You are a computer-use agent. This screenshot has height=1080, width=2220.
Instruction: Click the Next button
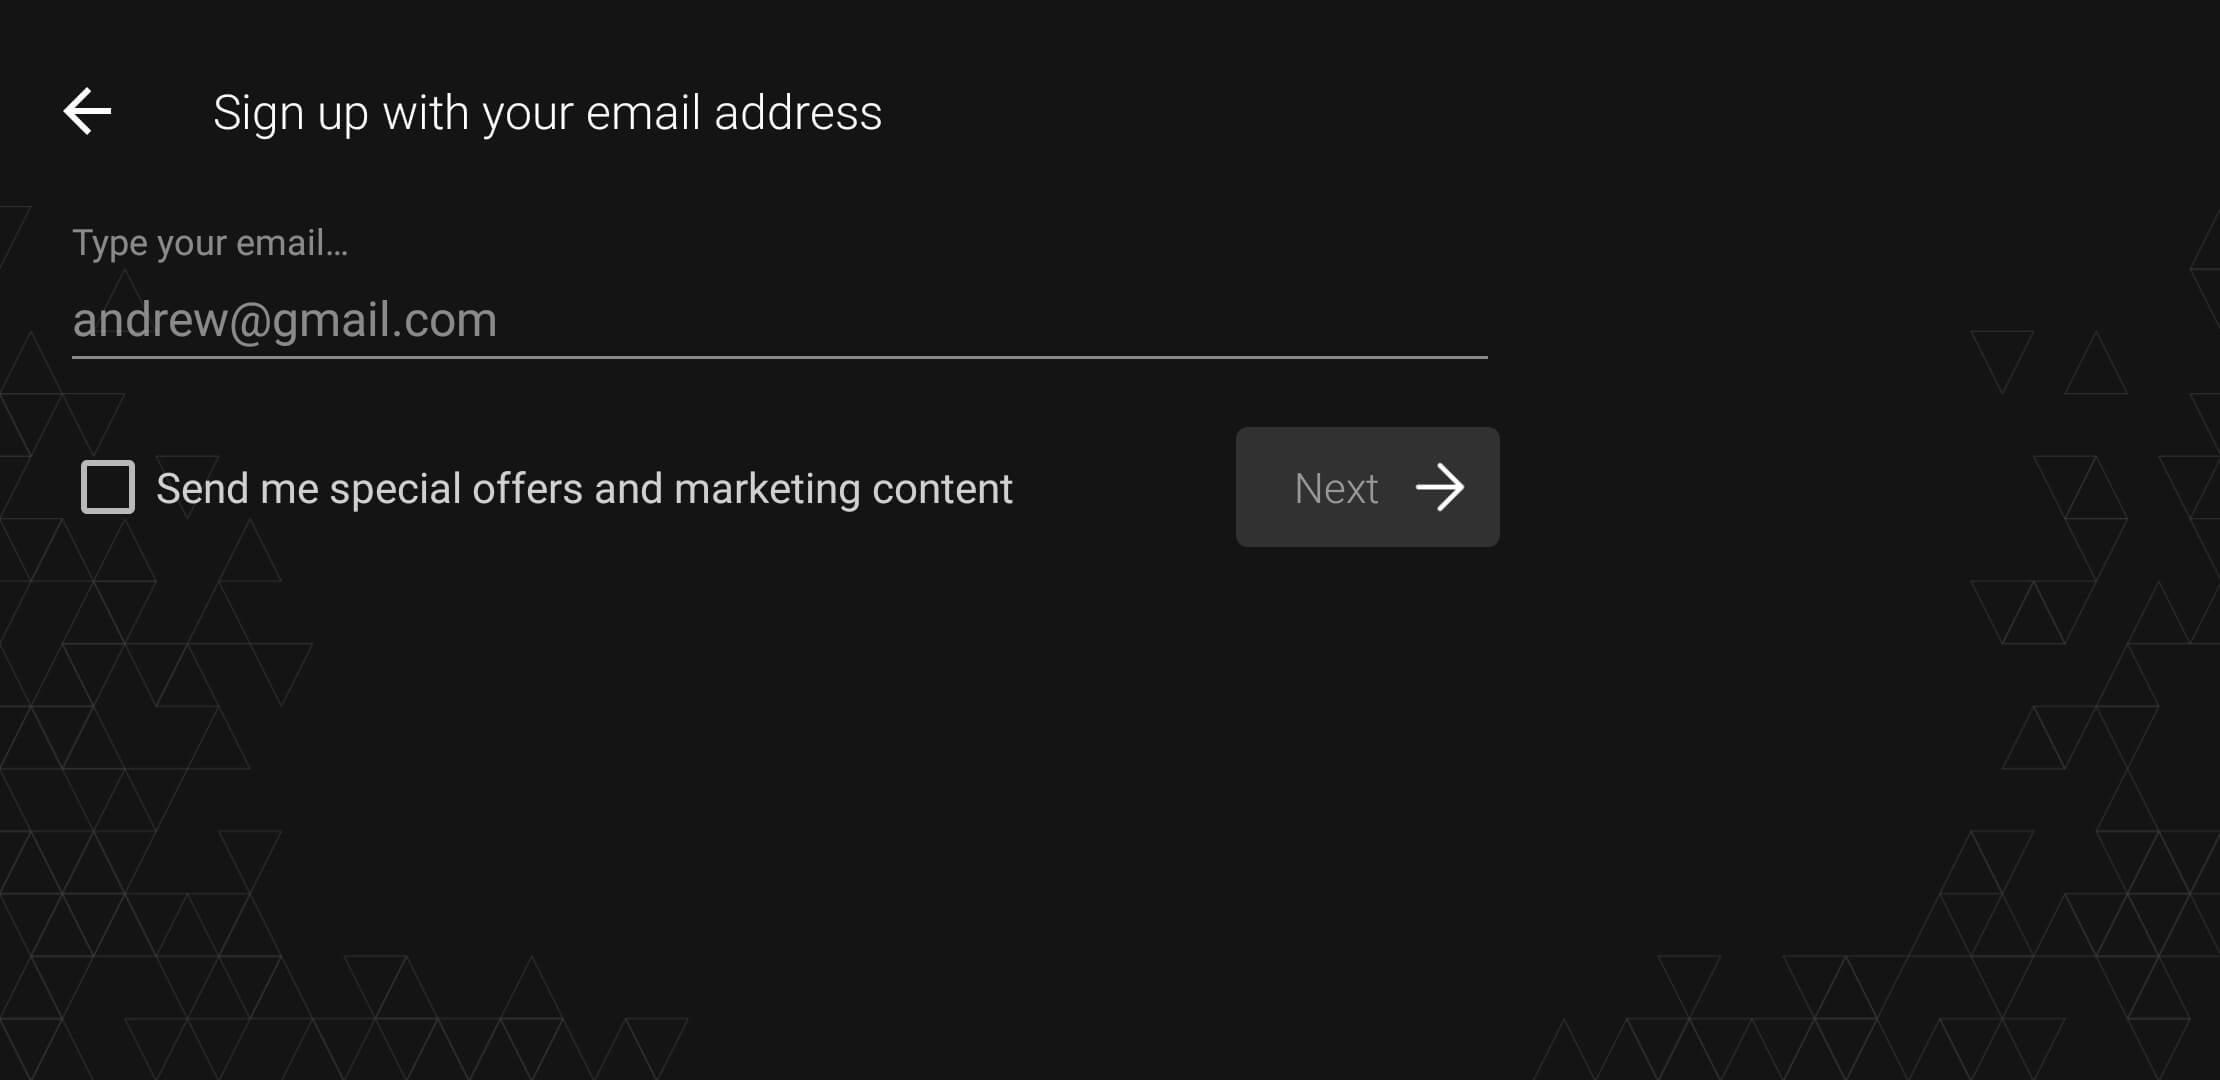[x=1367, y=487]
